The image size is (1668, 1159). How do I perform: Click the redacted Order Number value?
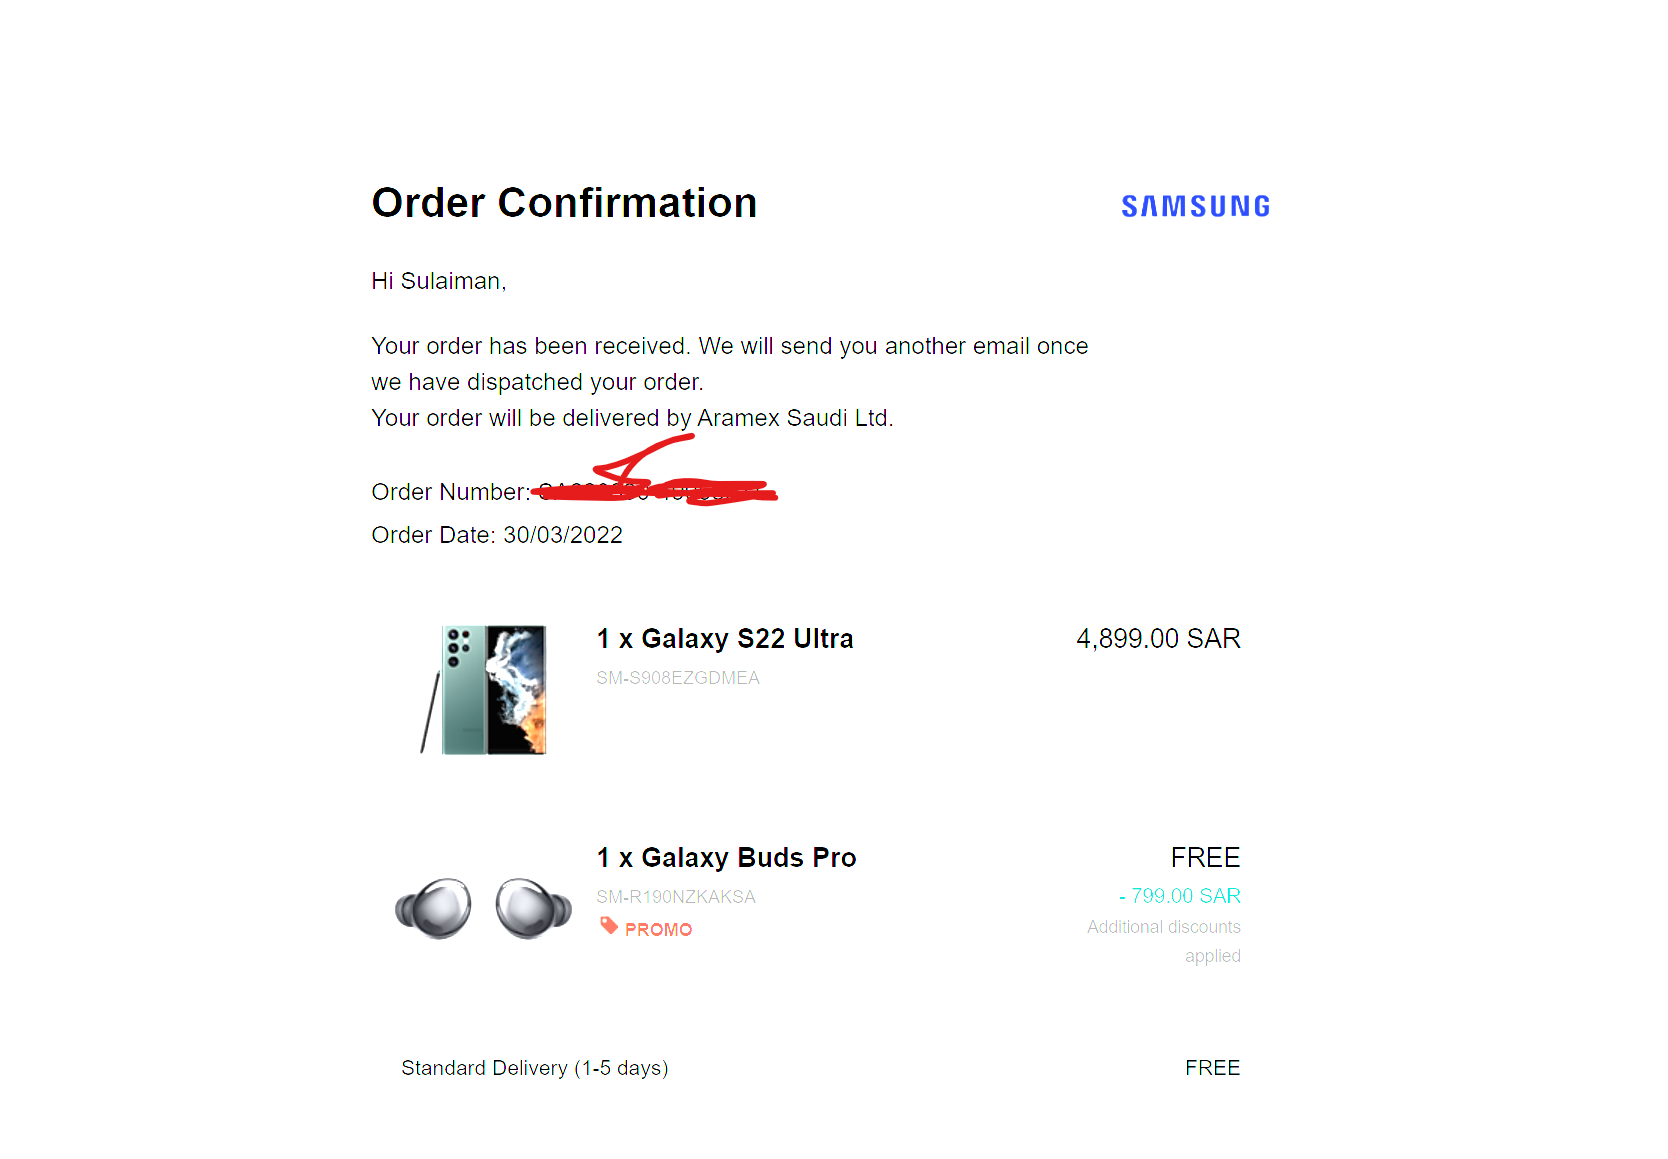(x=655, y=490)
